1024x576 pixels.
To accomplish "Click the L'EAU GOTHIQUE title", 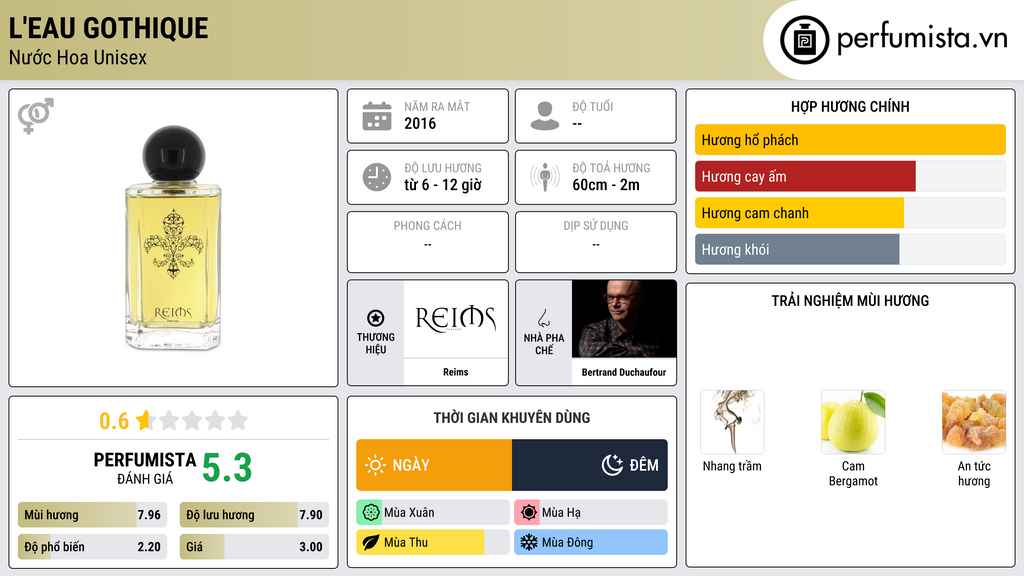I will tap(108, 28).
